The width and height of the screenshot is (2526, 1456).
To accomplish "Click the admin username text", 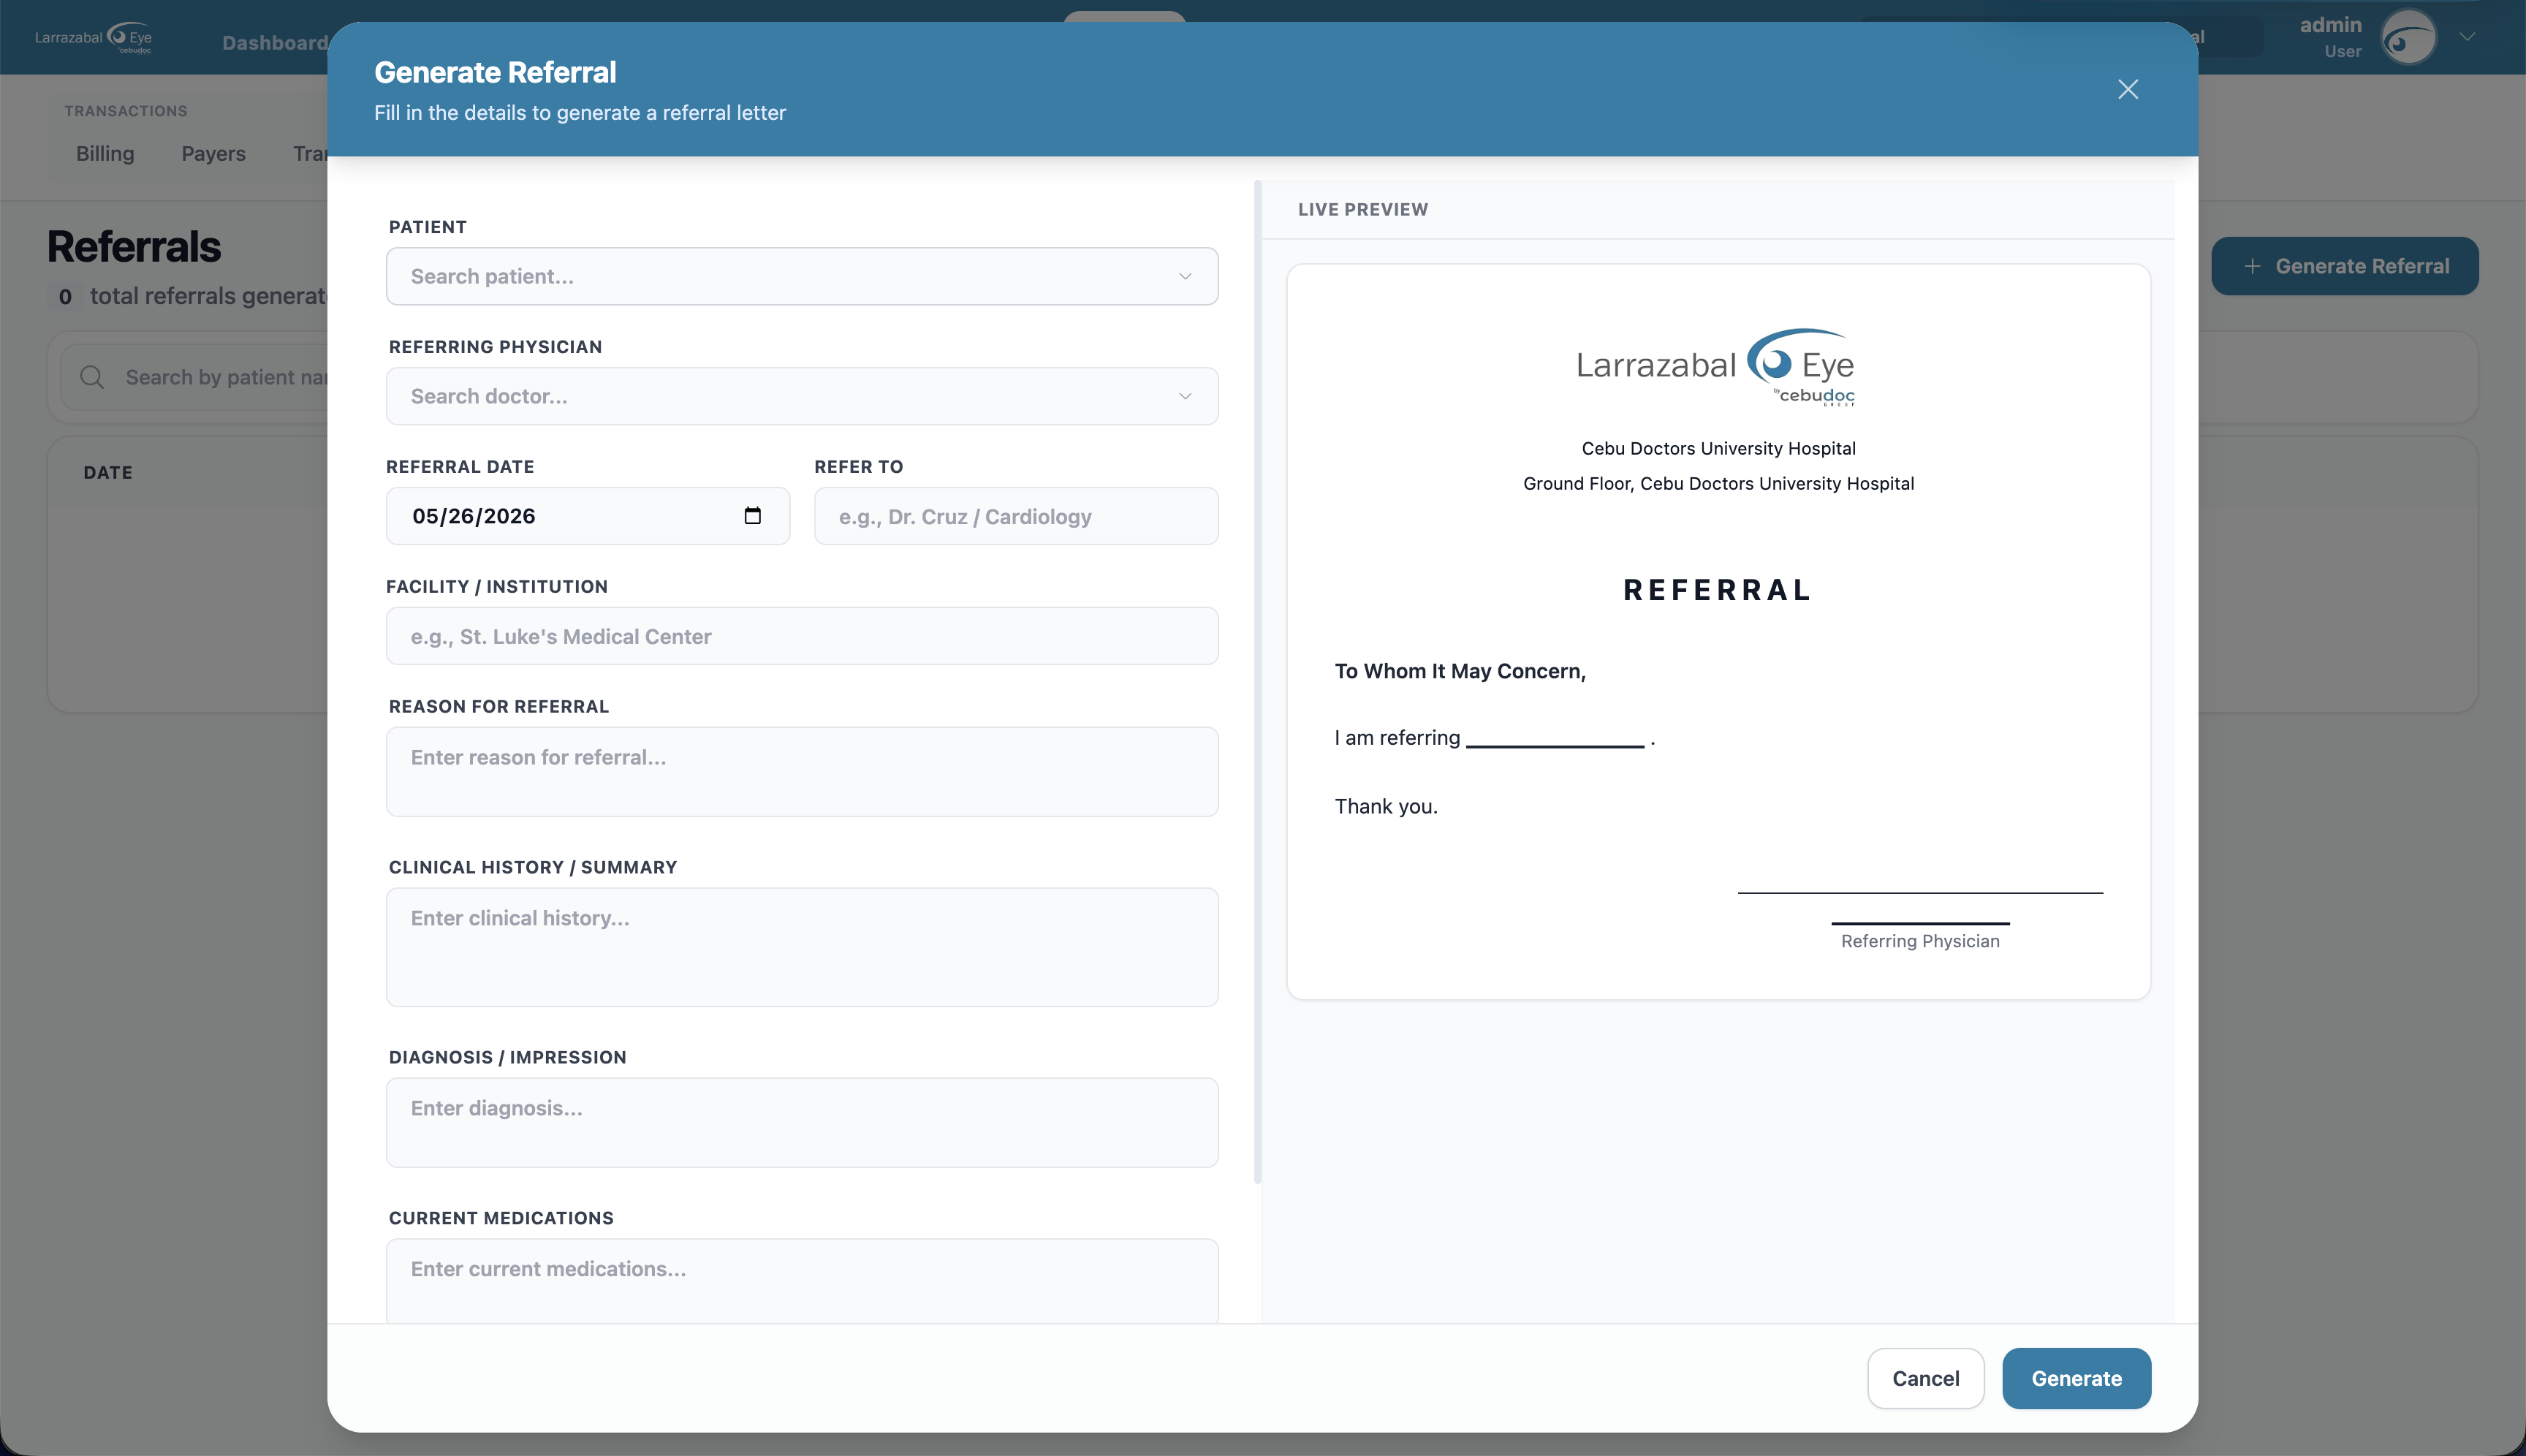I will tap(2330, 25).
